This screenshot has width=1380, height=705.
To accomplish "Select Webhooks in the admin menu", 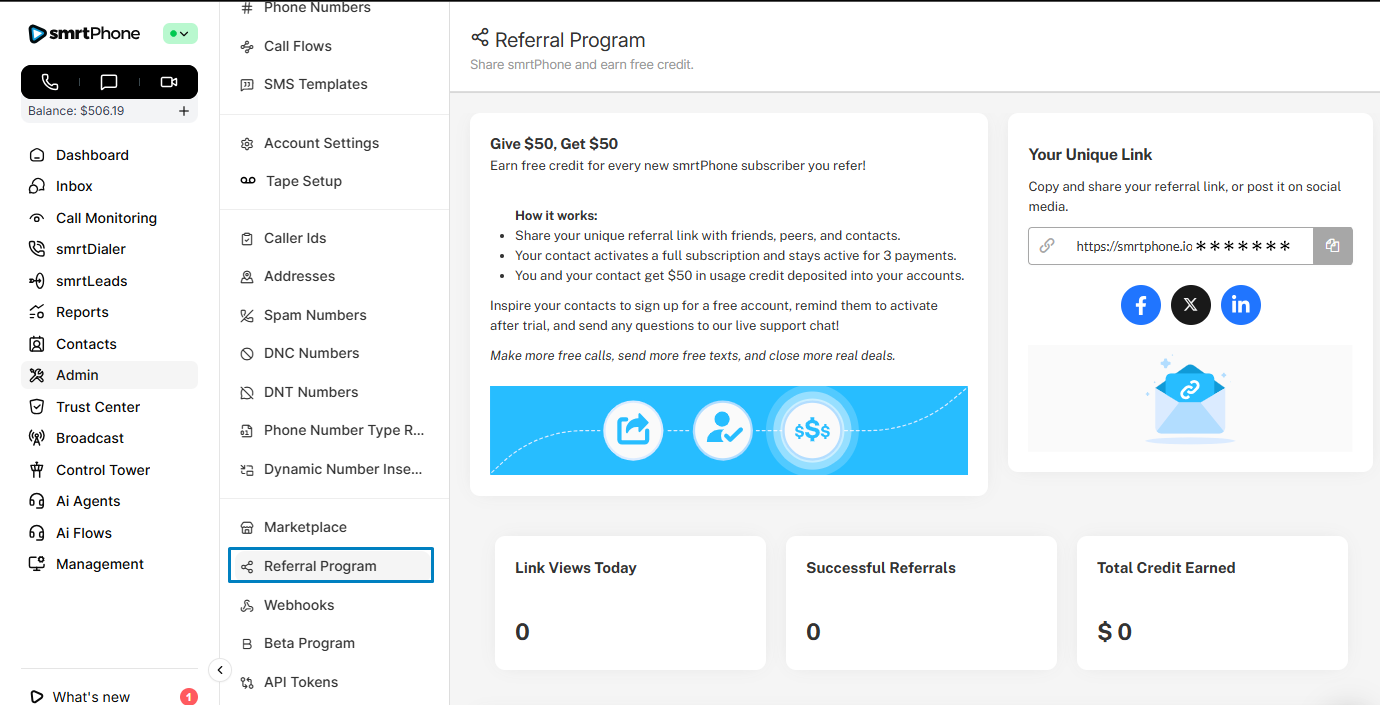I will pyautogui.click(x=298, y=605).
